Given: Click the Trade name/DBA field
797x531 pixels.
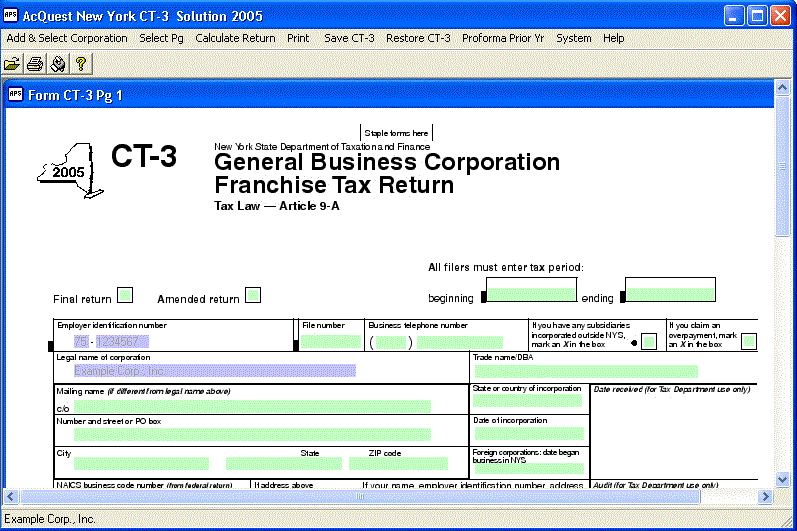Looking at the screenshot, I should click(586, 371).
